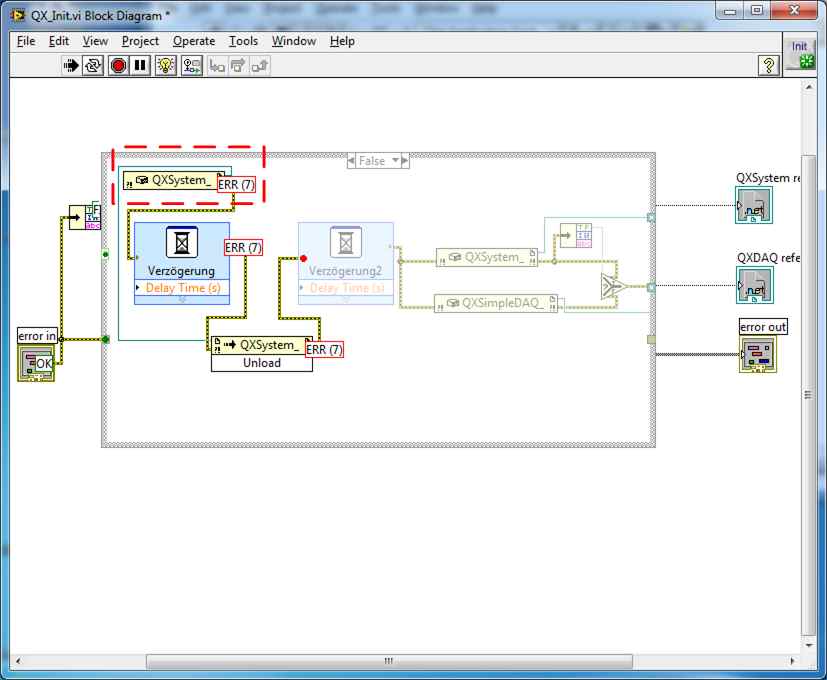
Task: Click ERR (7) probe on QXSystem_ constructor
Action: (236, 185)
